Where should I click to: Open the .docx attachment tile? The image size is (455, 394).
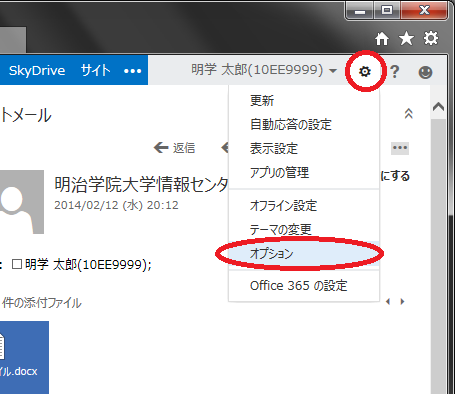[23, 357]
